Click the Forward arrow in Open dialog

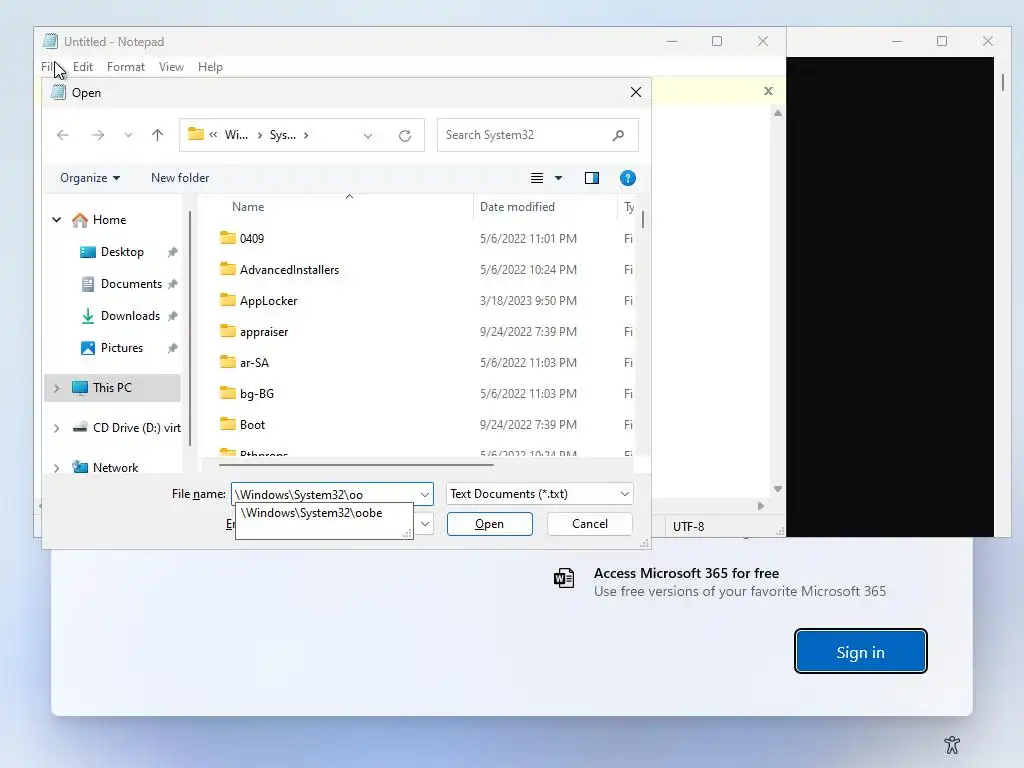[x=98, y=135]
